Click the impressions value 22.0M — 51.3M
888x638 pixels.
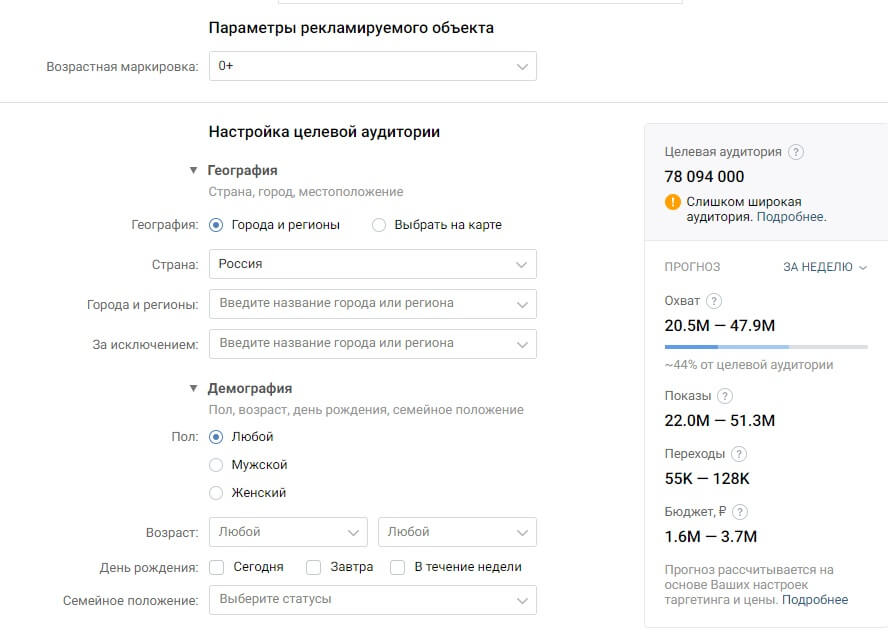pyautogui.click(x=720, y=421)
